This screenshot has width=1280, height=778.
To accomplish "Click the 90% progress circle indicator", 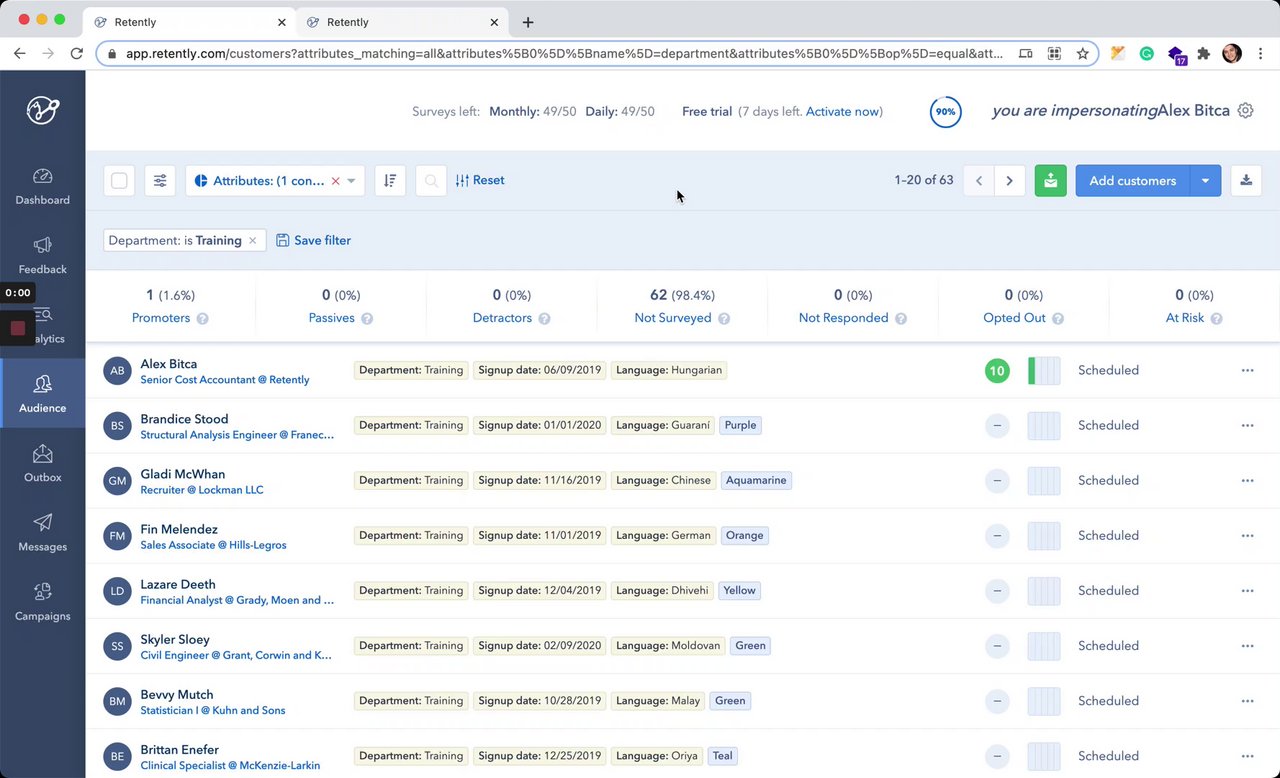I will (x=945, y=112).
